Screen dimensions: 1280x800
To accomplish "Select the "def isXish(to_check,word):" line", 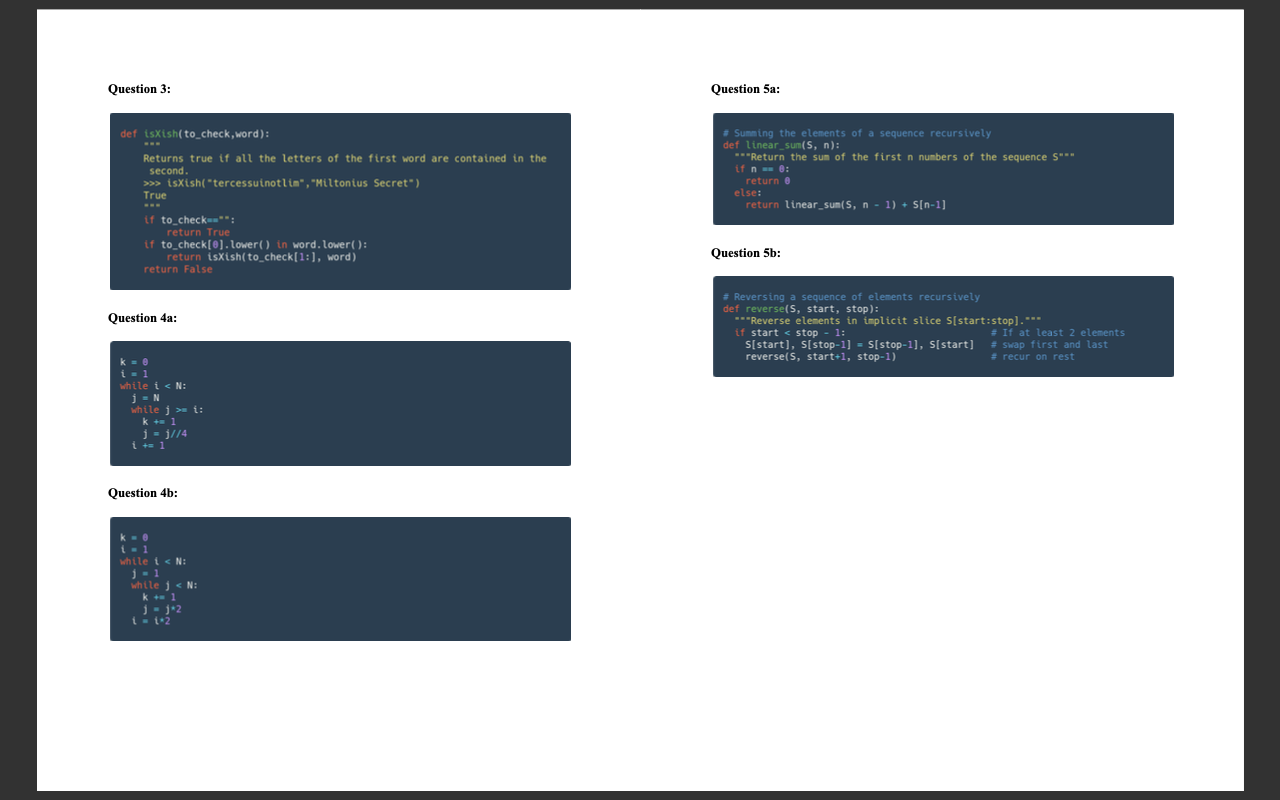I will coord(195,133).
